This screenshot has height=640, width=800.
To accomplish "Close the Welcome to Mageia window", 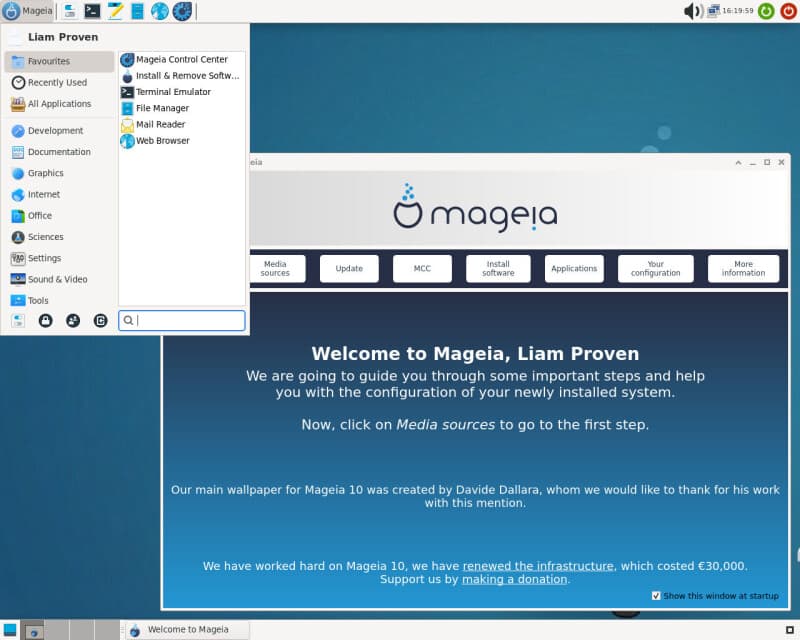I will tap(781, 162).
